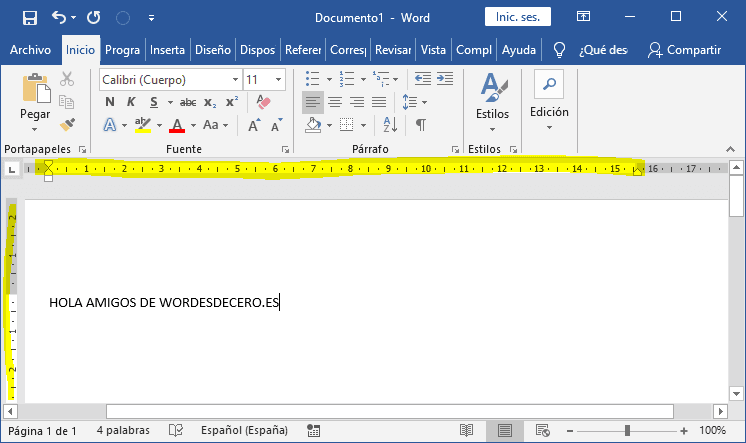Apply text effects outlined A
This screenshot has height=443, width=746.
coord(110,125)
